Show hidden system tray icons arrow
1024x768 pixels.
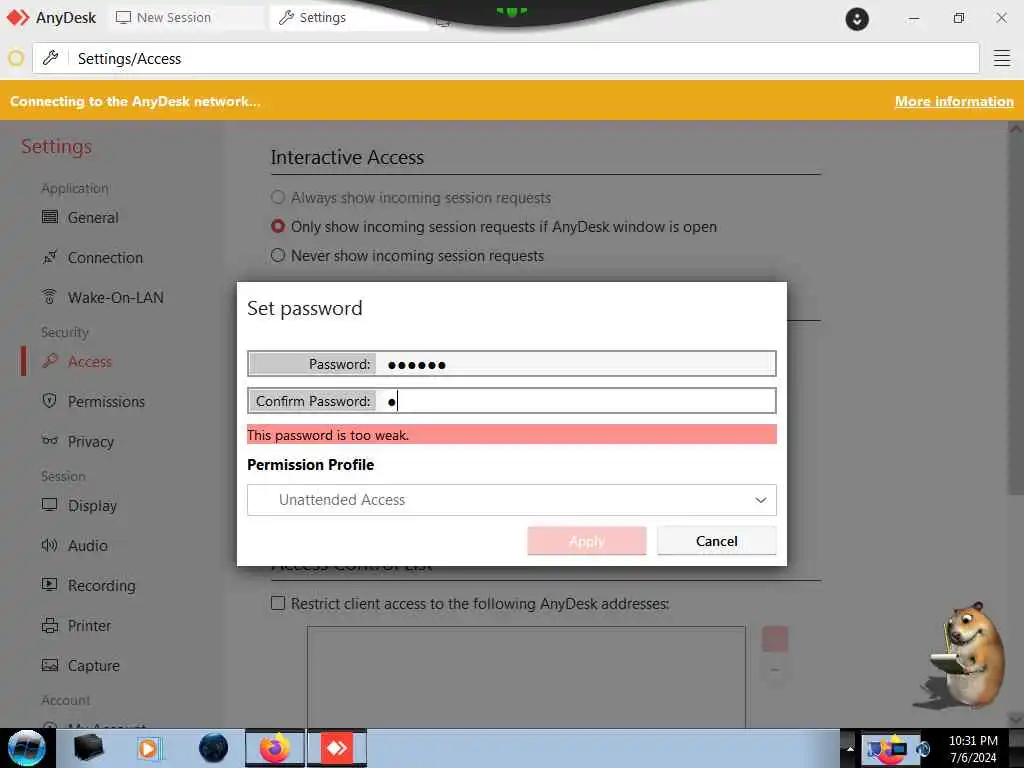click(850, 748)
